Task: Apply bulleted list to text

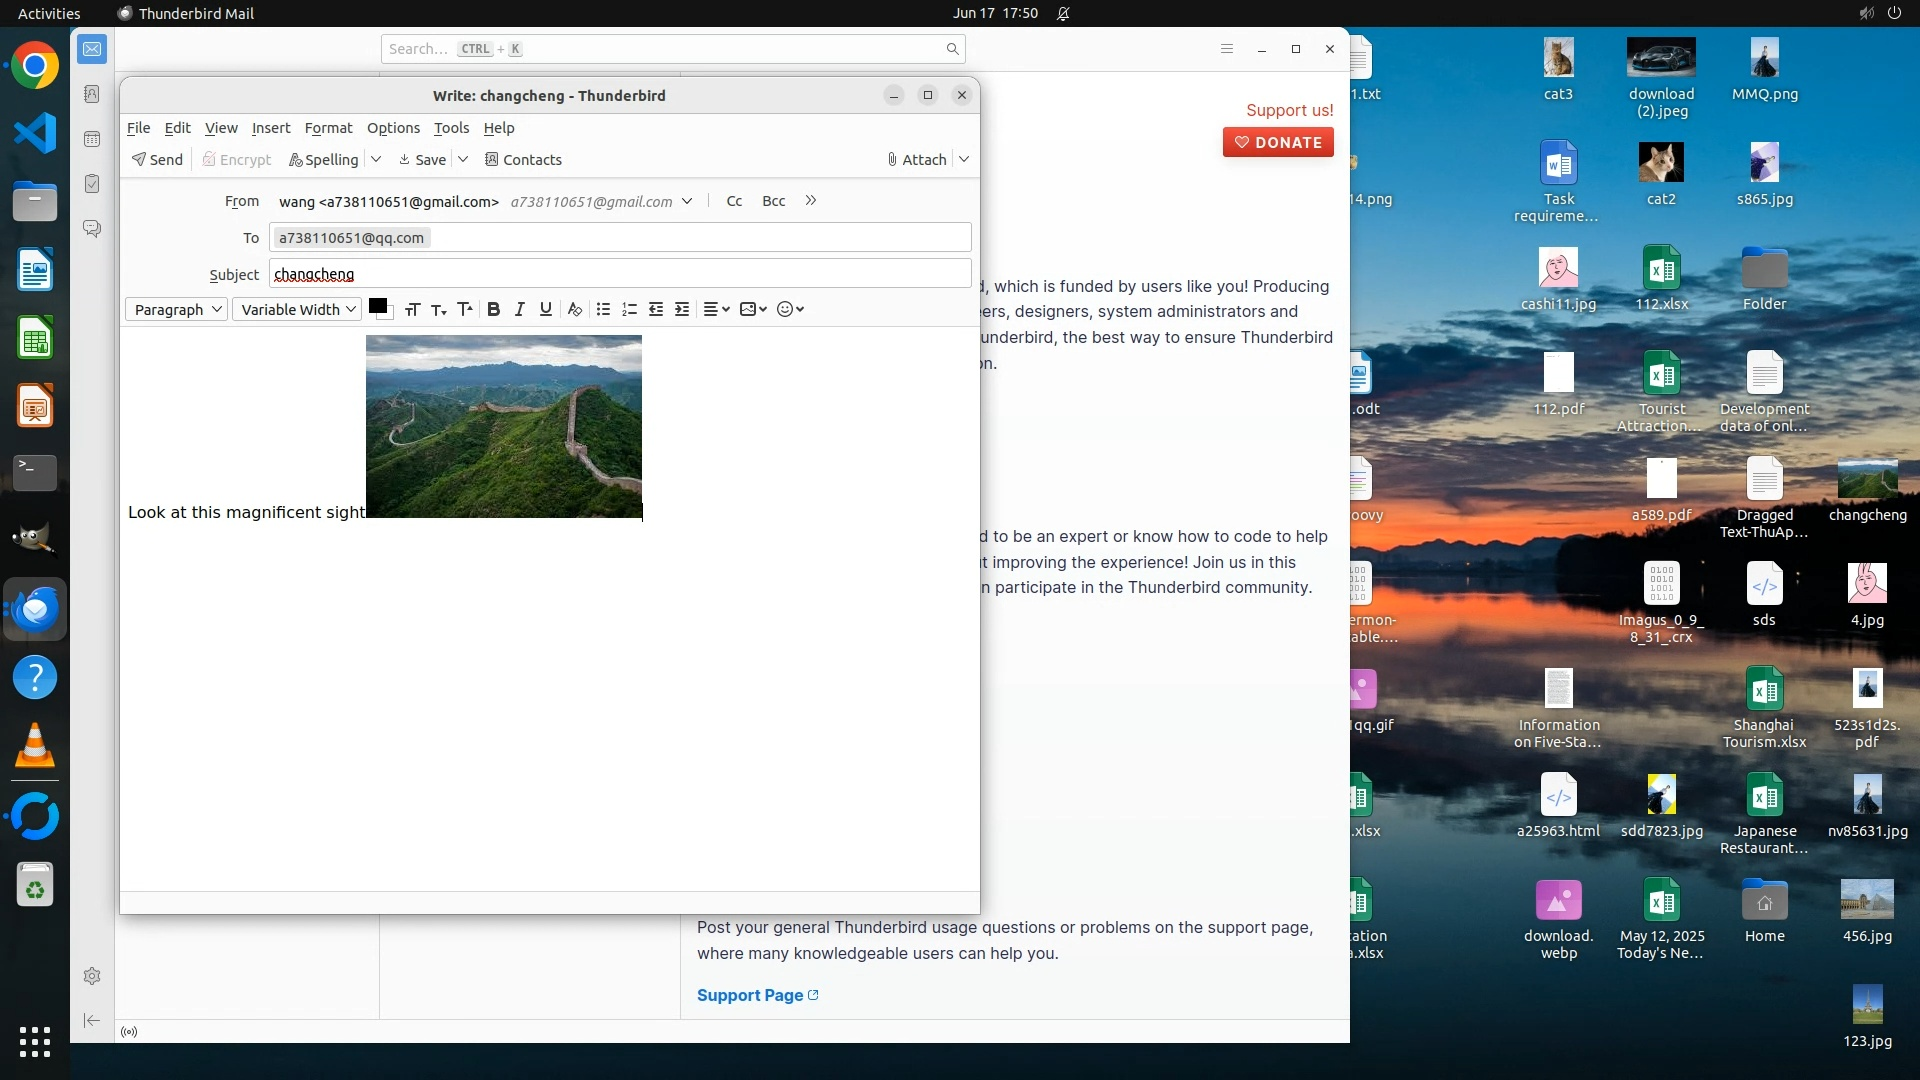Action: pyautogui.click(x=603, y=310)
